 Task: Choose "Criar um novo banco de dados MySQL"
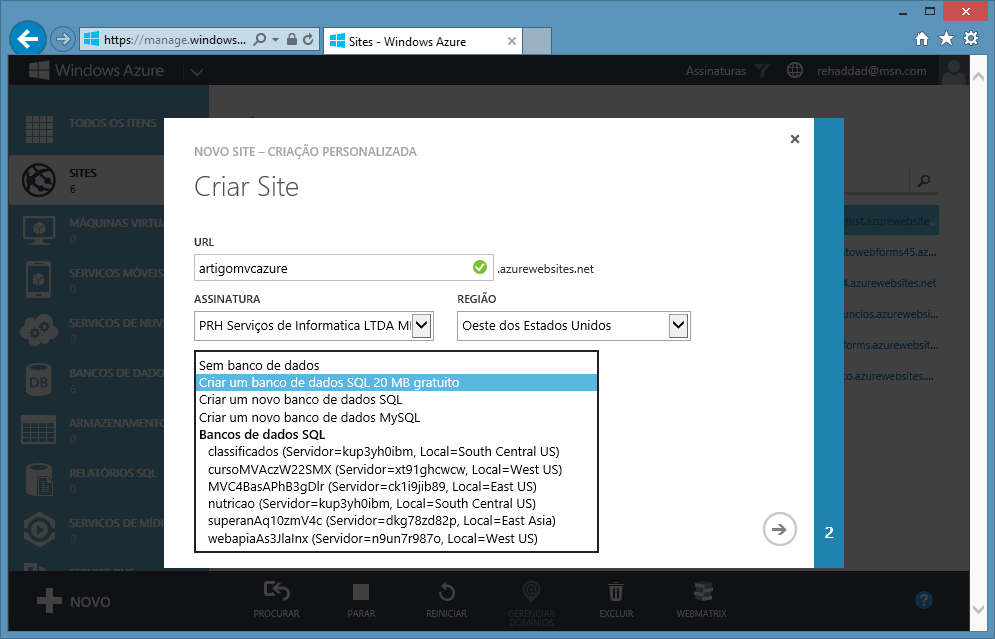[x=396, y=418]
